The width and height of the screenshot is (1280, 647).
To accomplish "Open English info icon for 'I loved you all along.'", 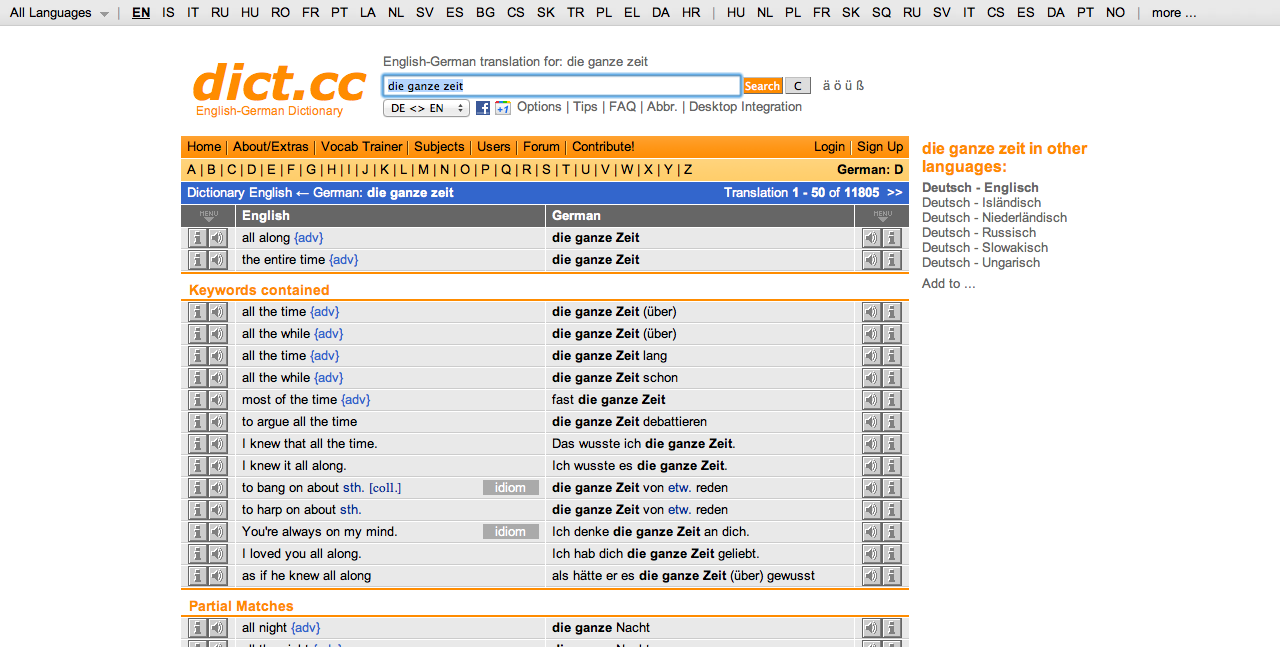I will [x=198, y=554].
